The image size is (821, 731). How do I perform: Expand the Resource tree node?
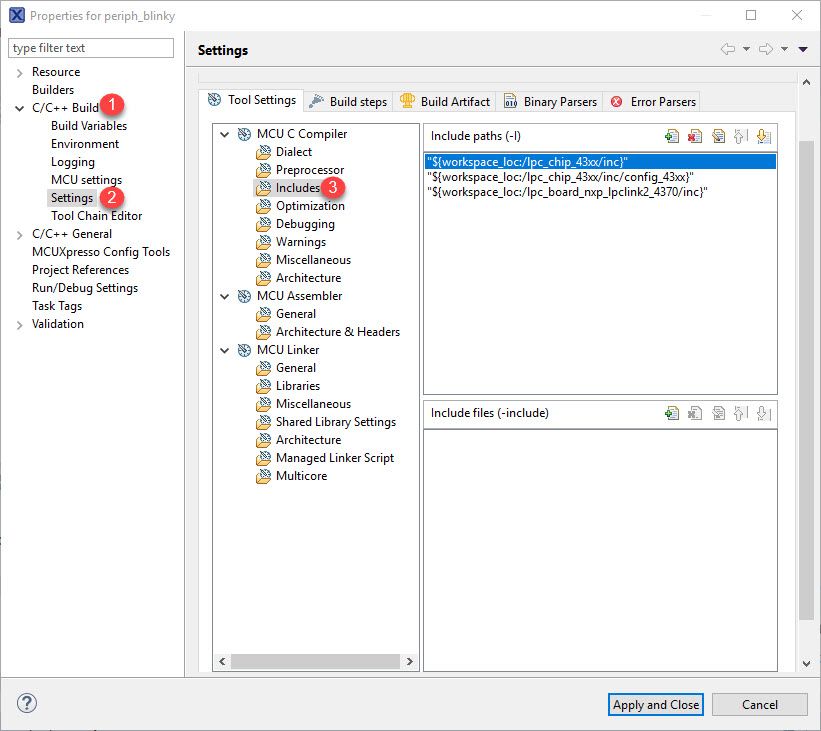[x=19, y=73]
